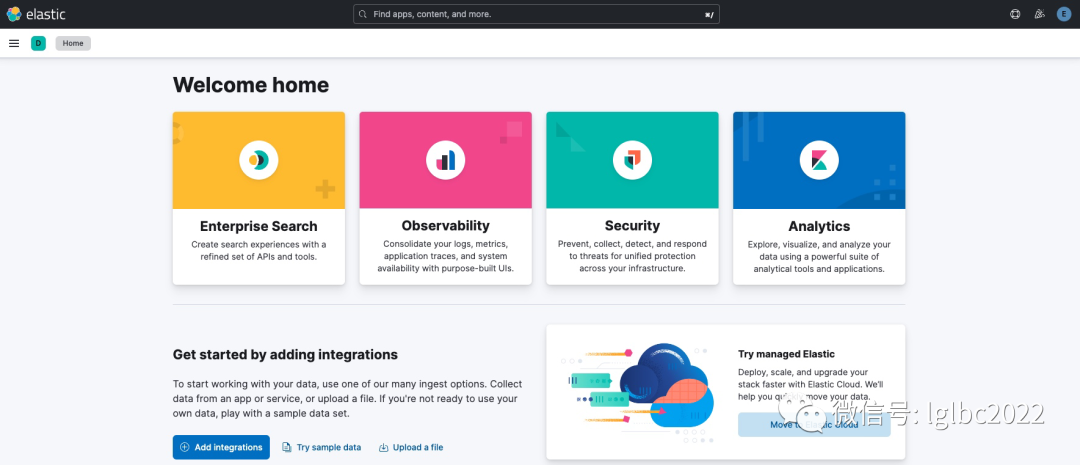Image resolution: width=1080 pixels, height=465 pixels.
Task: Select the Home breadcrumb
Action: [x=73, y=43]
